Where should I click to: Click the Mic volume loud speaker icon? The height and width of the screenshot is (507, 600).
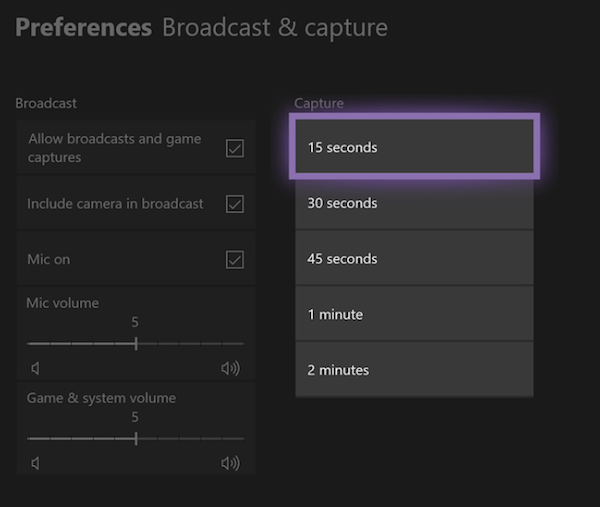point(231,368)
